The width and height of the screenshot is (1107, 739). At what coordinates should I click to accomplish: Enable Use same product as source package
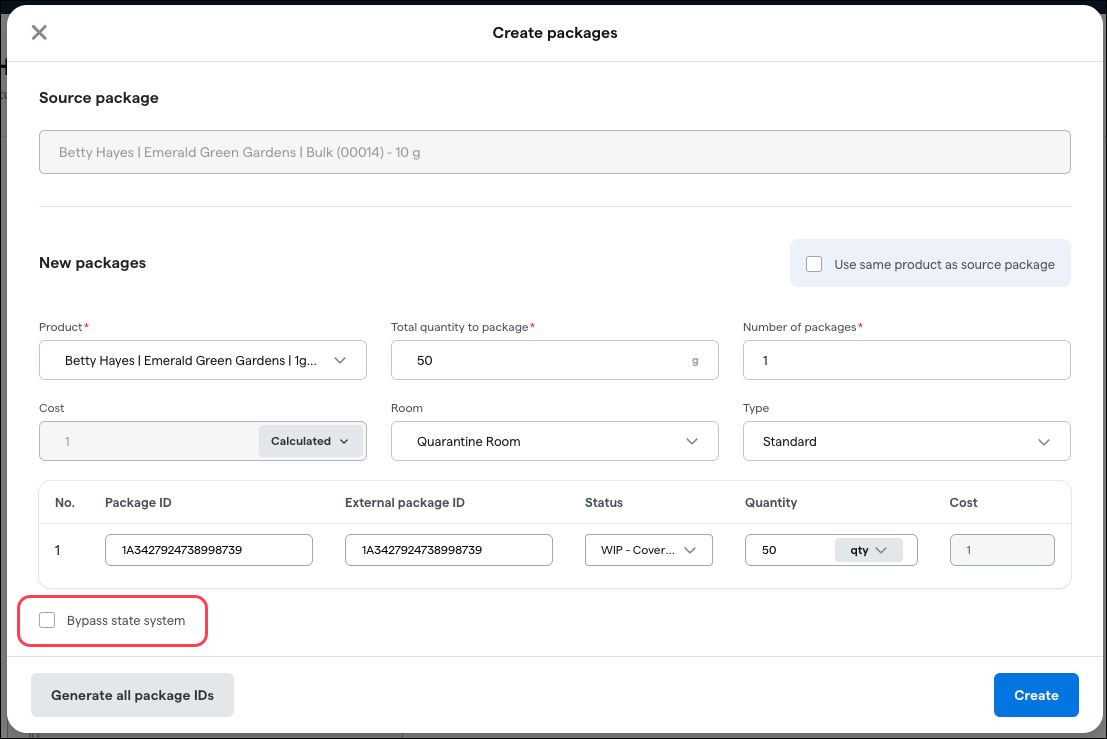(x=814, y=264)
